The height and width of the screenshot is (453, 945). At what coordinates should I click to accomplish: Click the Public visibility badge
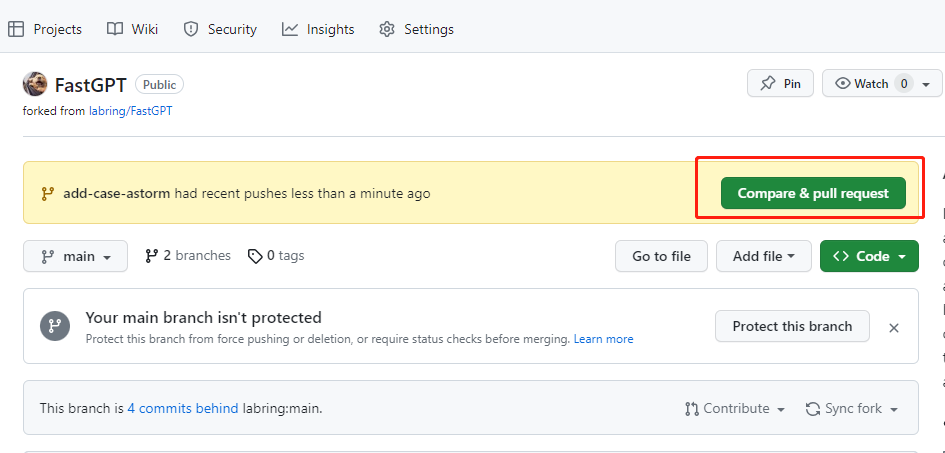[159, 84]
